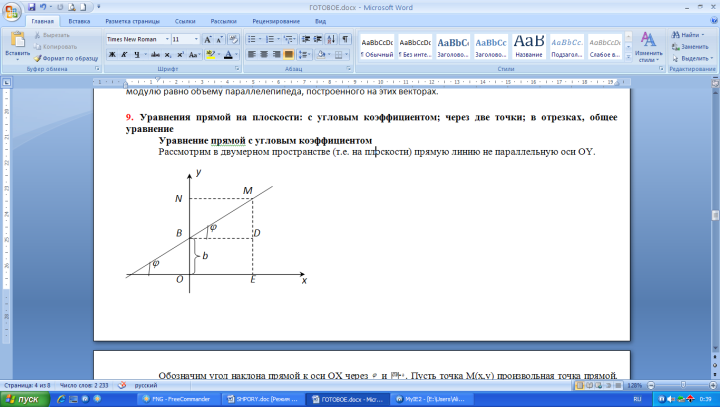
Task: Toggle paragraph marks (¶) display
Action: click(x=345, y=40)
